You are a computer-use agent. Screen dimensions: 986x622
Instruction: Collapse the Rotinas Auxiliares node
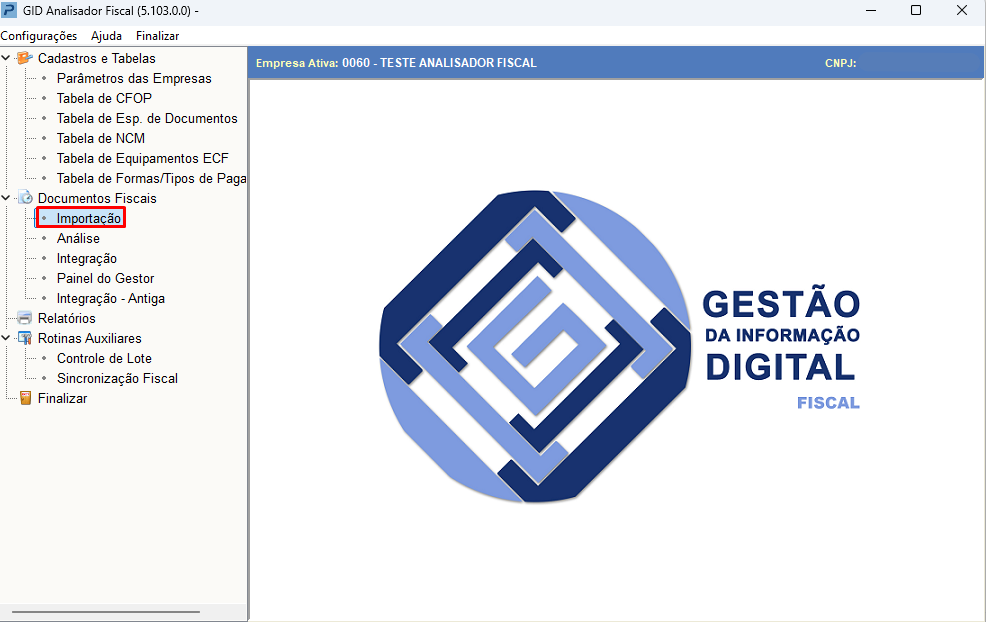[x=6, y=338]
